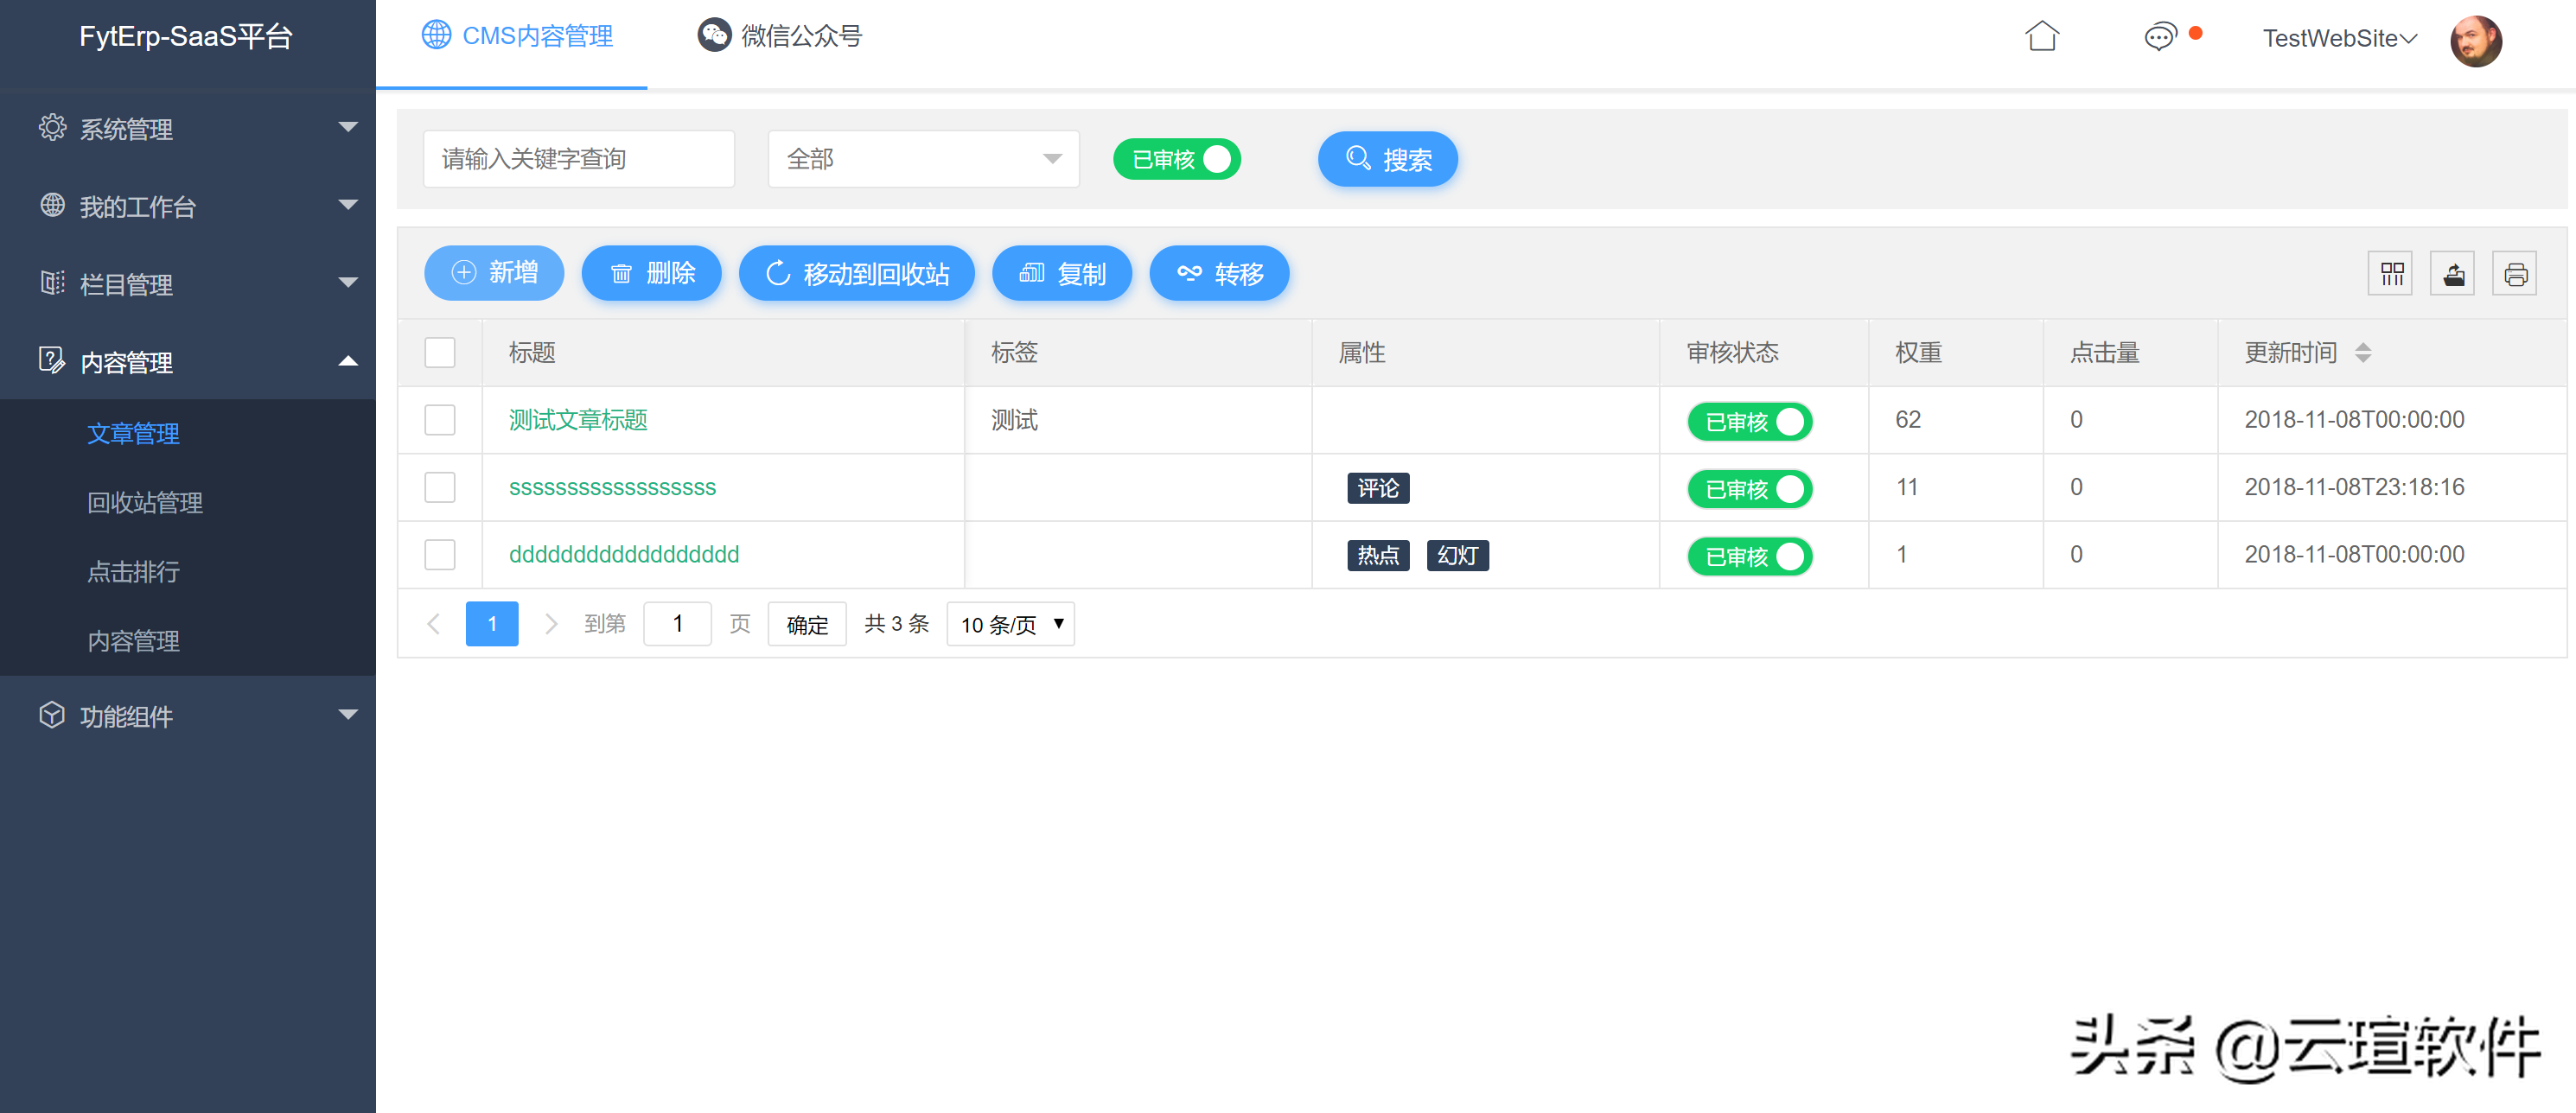This screenshot has height=1113, width=2576.
Task: Click the globe icon beside 我的工作台
Action: (x=52, y=205)
